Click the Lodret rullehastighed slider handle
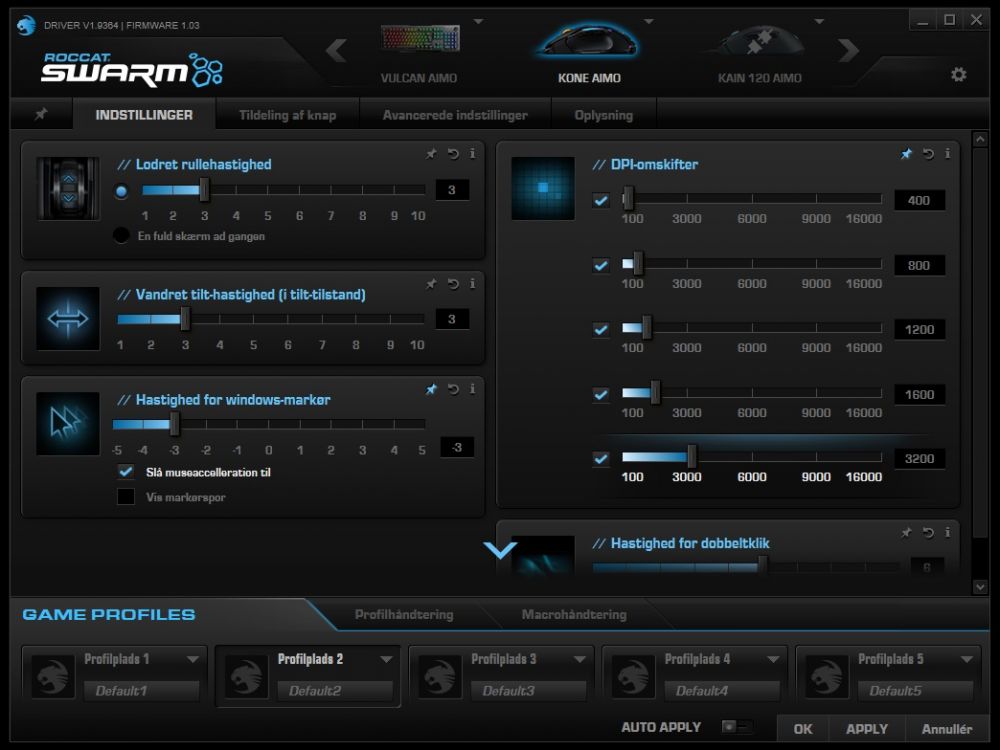Viewport: 1000px width, 750px height. point(204,189)
